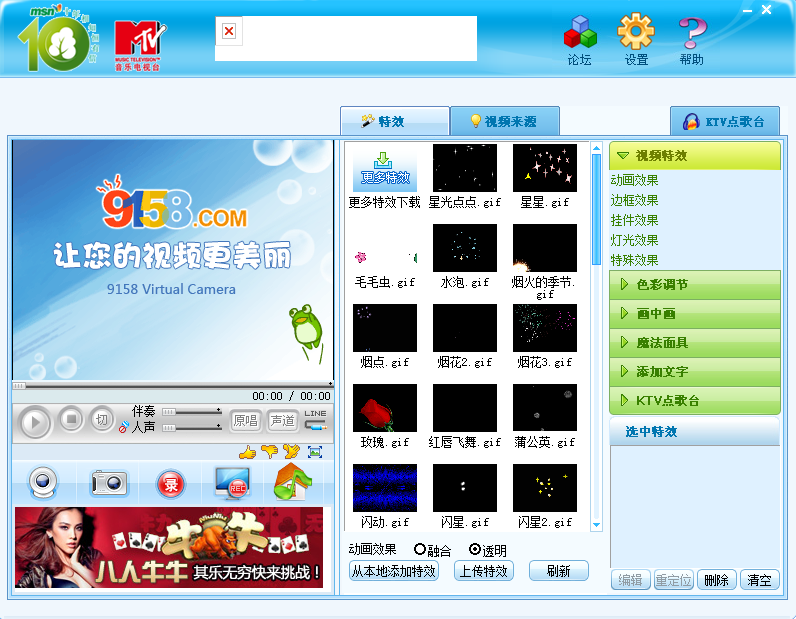
Task: Select 灯光效果 in effects list
Action: (x=634, y=240)
